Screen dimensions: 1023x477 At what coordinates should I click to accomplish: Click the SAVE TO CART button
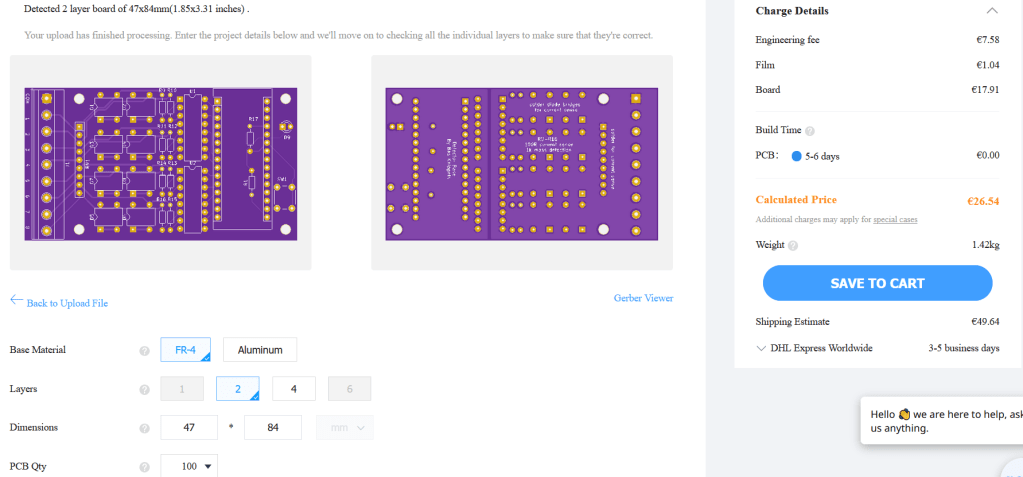(x=877, y=283)
